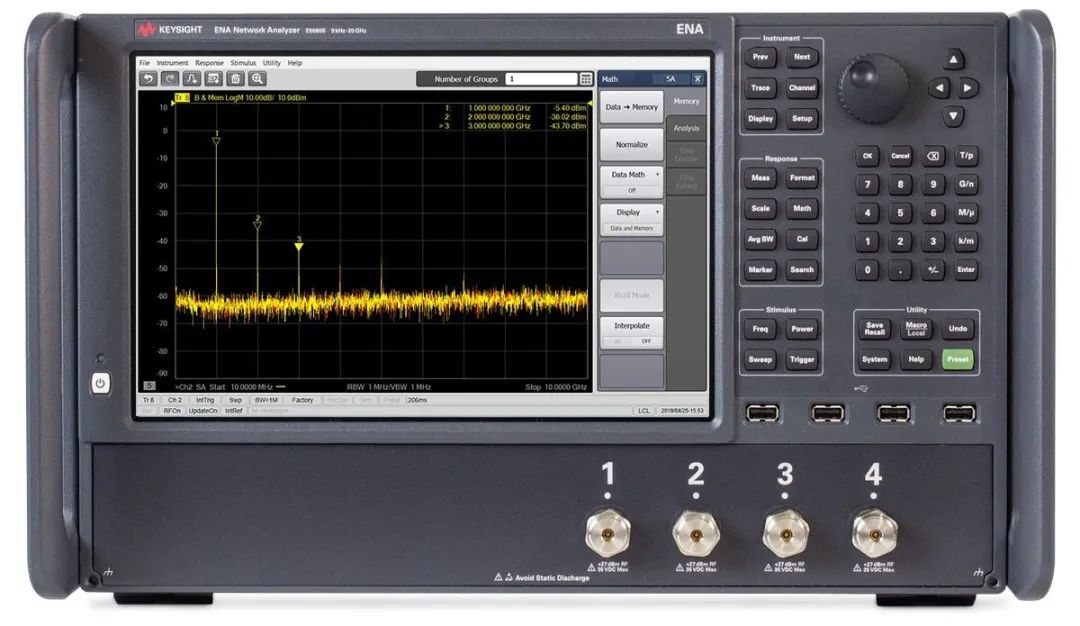Click the LCL indicator in status bar
Screen dimensions: 1080x626
coord(643,411)
